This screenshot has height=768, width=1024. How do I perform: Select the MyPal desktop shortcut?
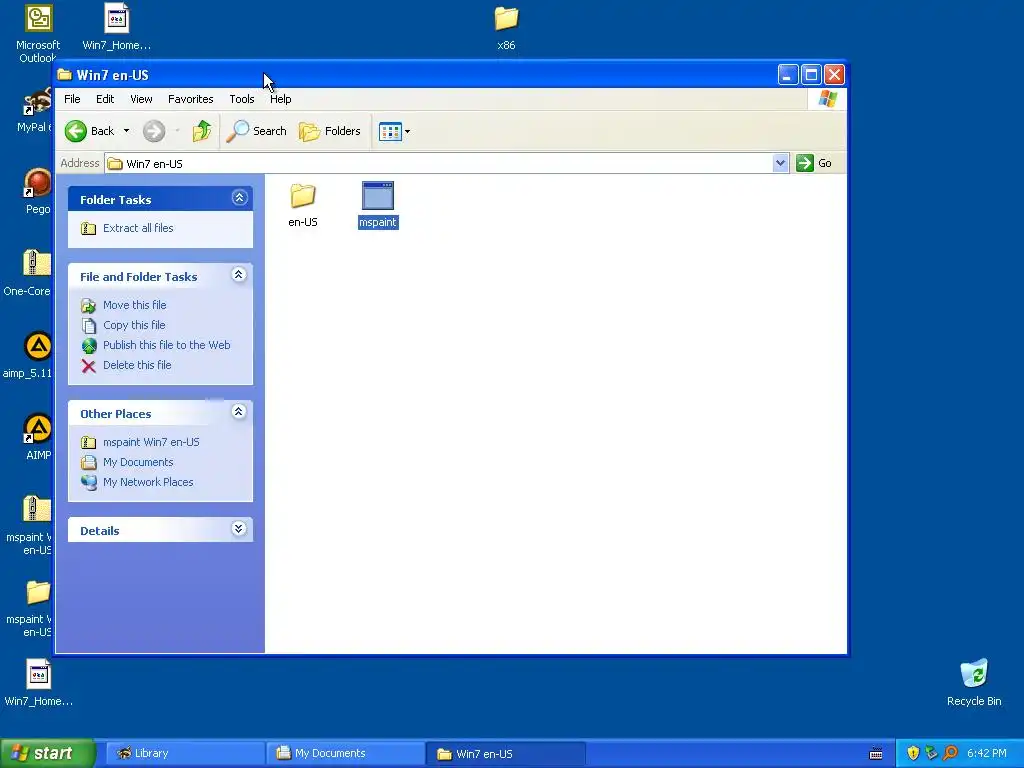click(34, 111)
